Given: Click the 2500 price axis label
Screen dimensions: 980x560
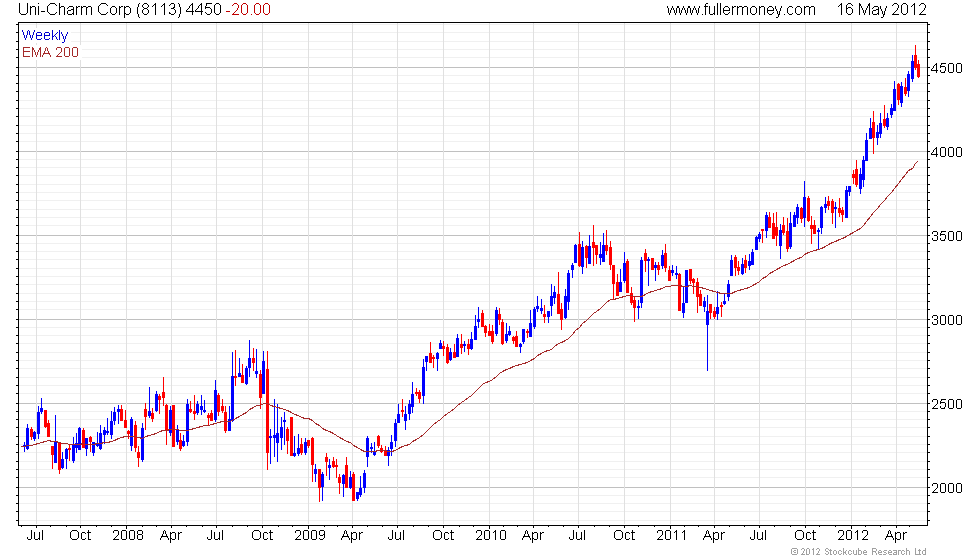Looking at the screenshot, I should pos(946,404).
